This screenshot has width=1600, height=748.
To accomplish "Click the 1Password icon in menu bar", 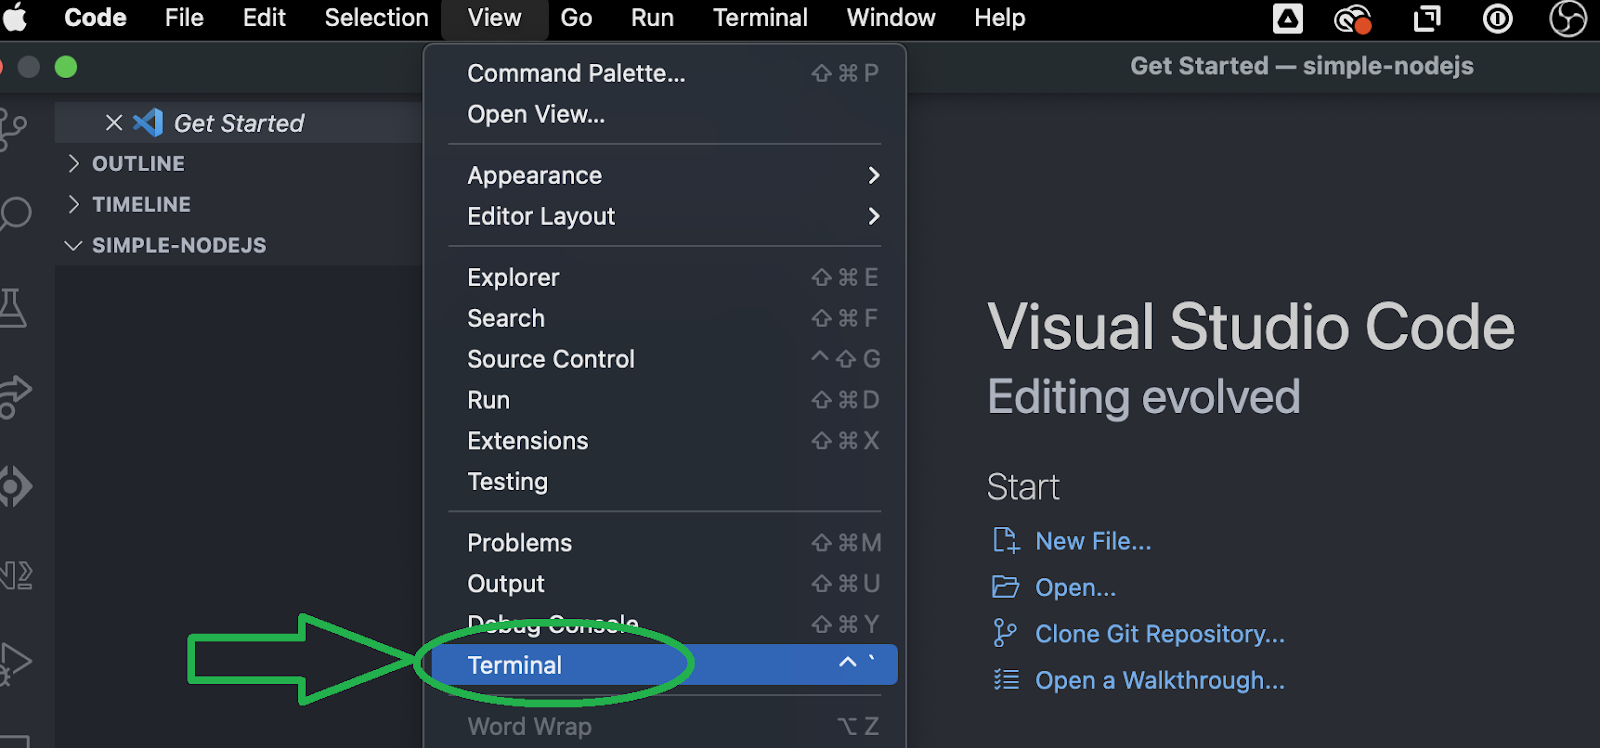I will click(x=1497, y=18).
